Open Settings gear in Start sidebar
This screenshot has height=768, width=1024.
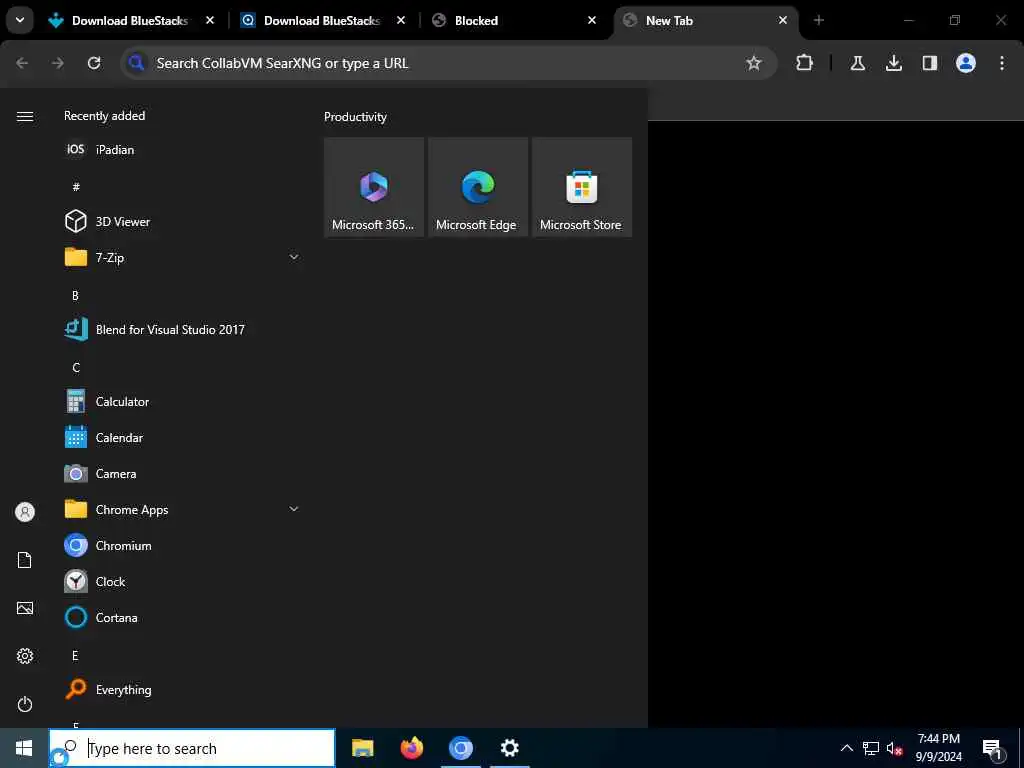click(x=25, y=656)
